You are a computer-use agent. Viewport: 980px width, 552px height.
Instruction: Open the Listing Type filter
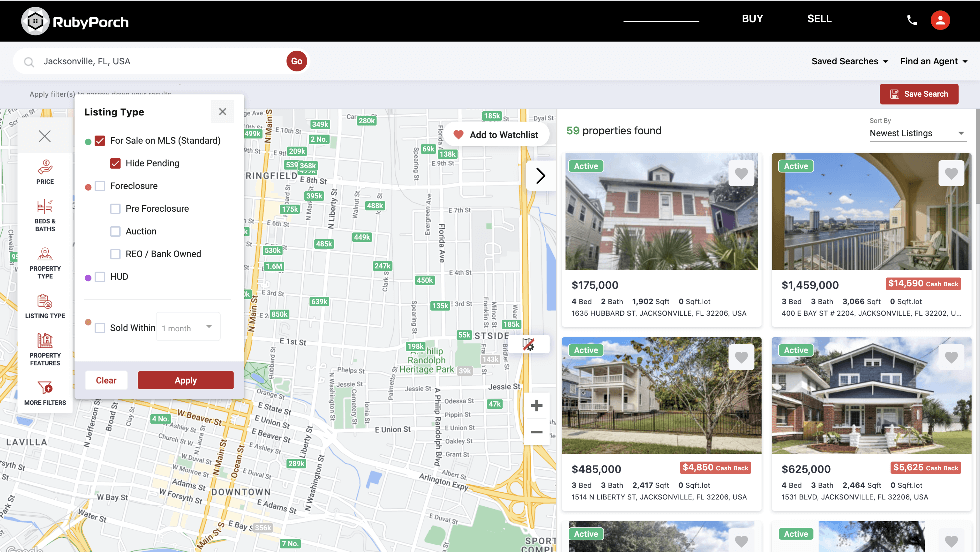coord(45,306)
